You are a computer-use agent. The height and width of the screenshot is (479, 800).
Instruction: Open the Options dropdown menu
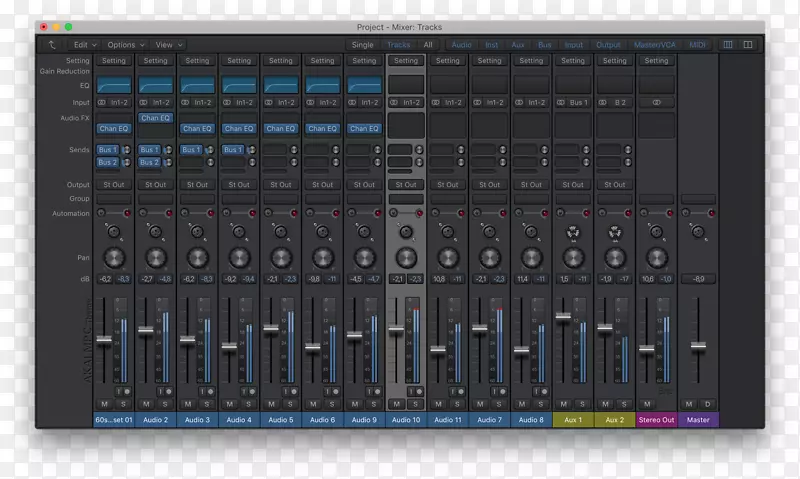point(125,45)
